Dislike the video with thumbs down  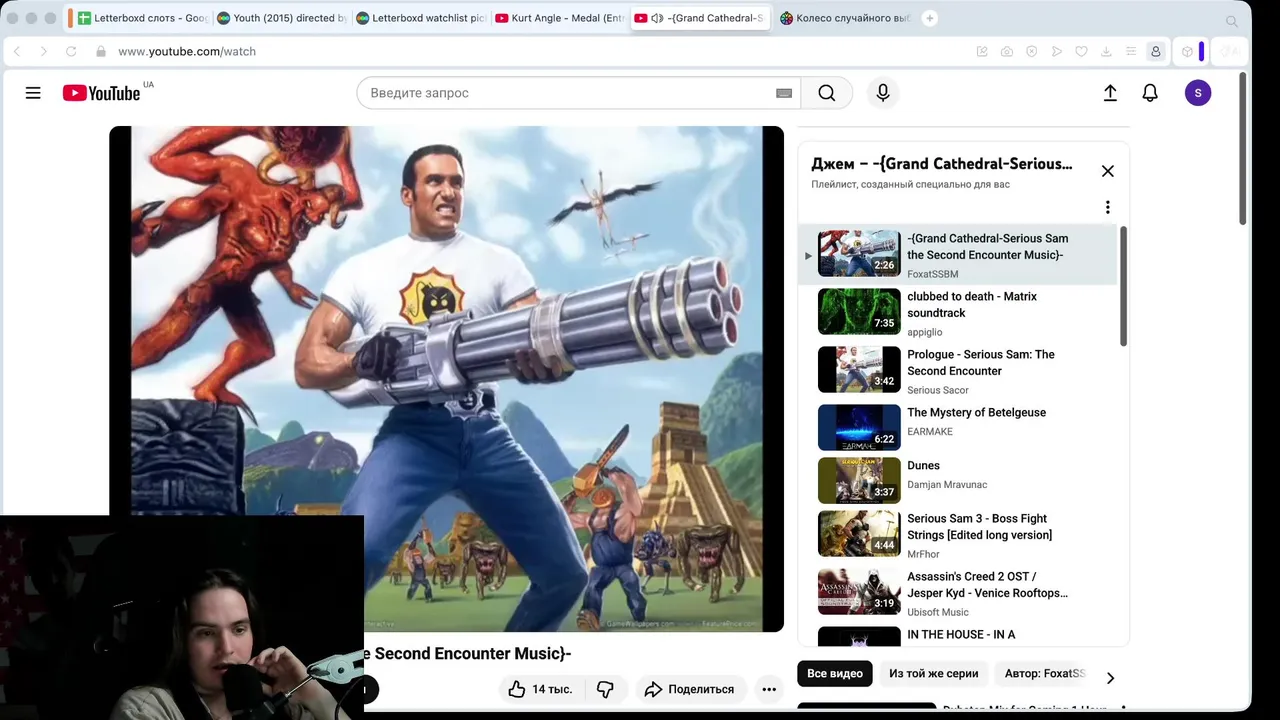[x=605, y=689]
